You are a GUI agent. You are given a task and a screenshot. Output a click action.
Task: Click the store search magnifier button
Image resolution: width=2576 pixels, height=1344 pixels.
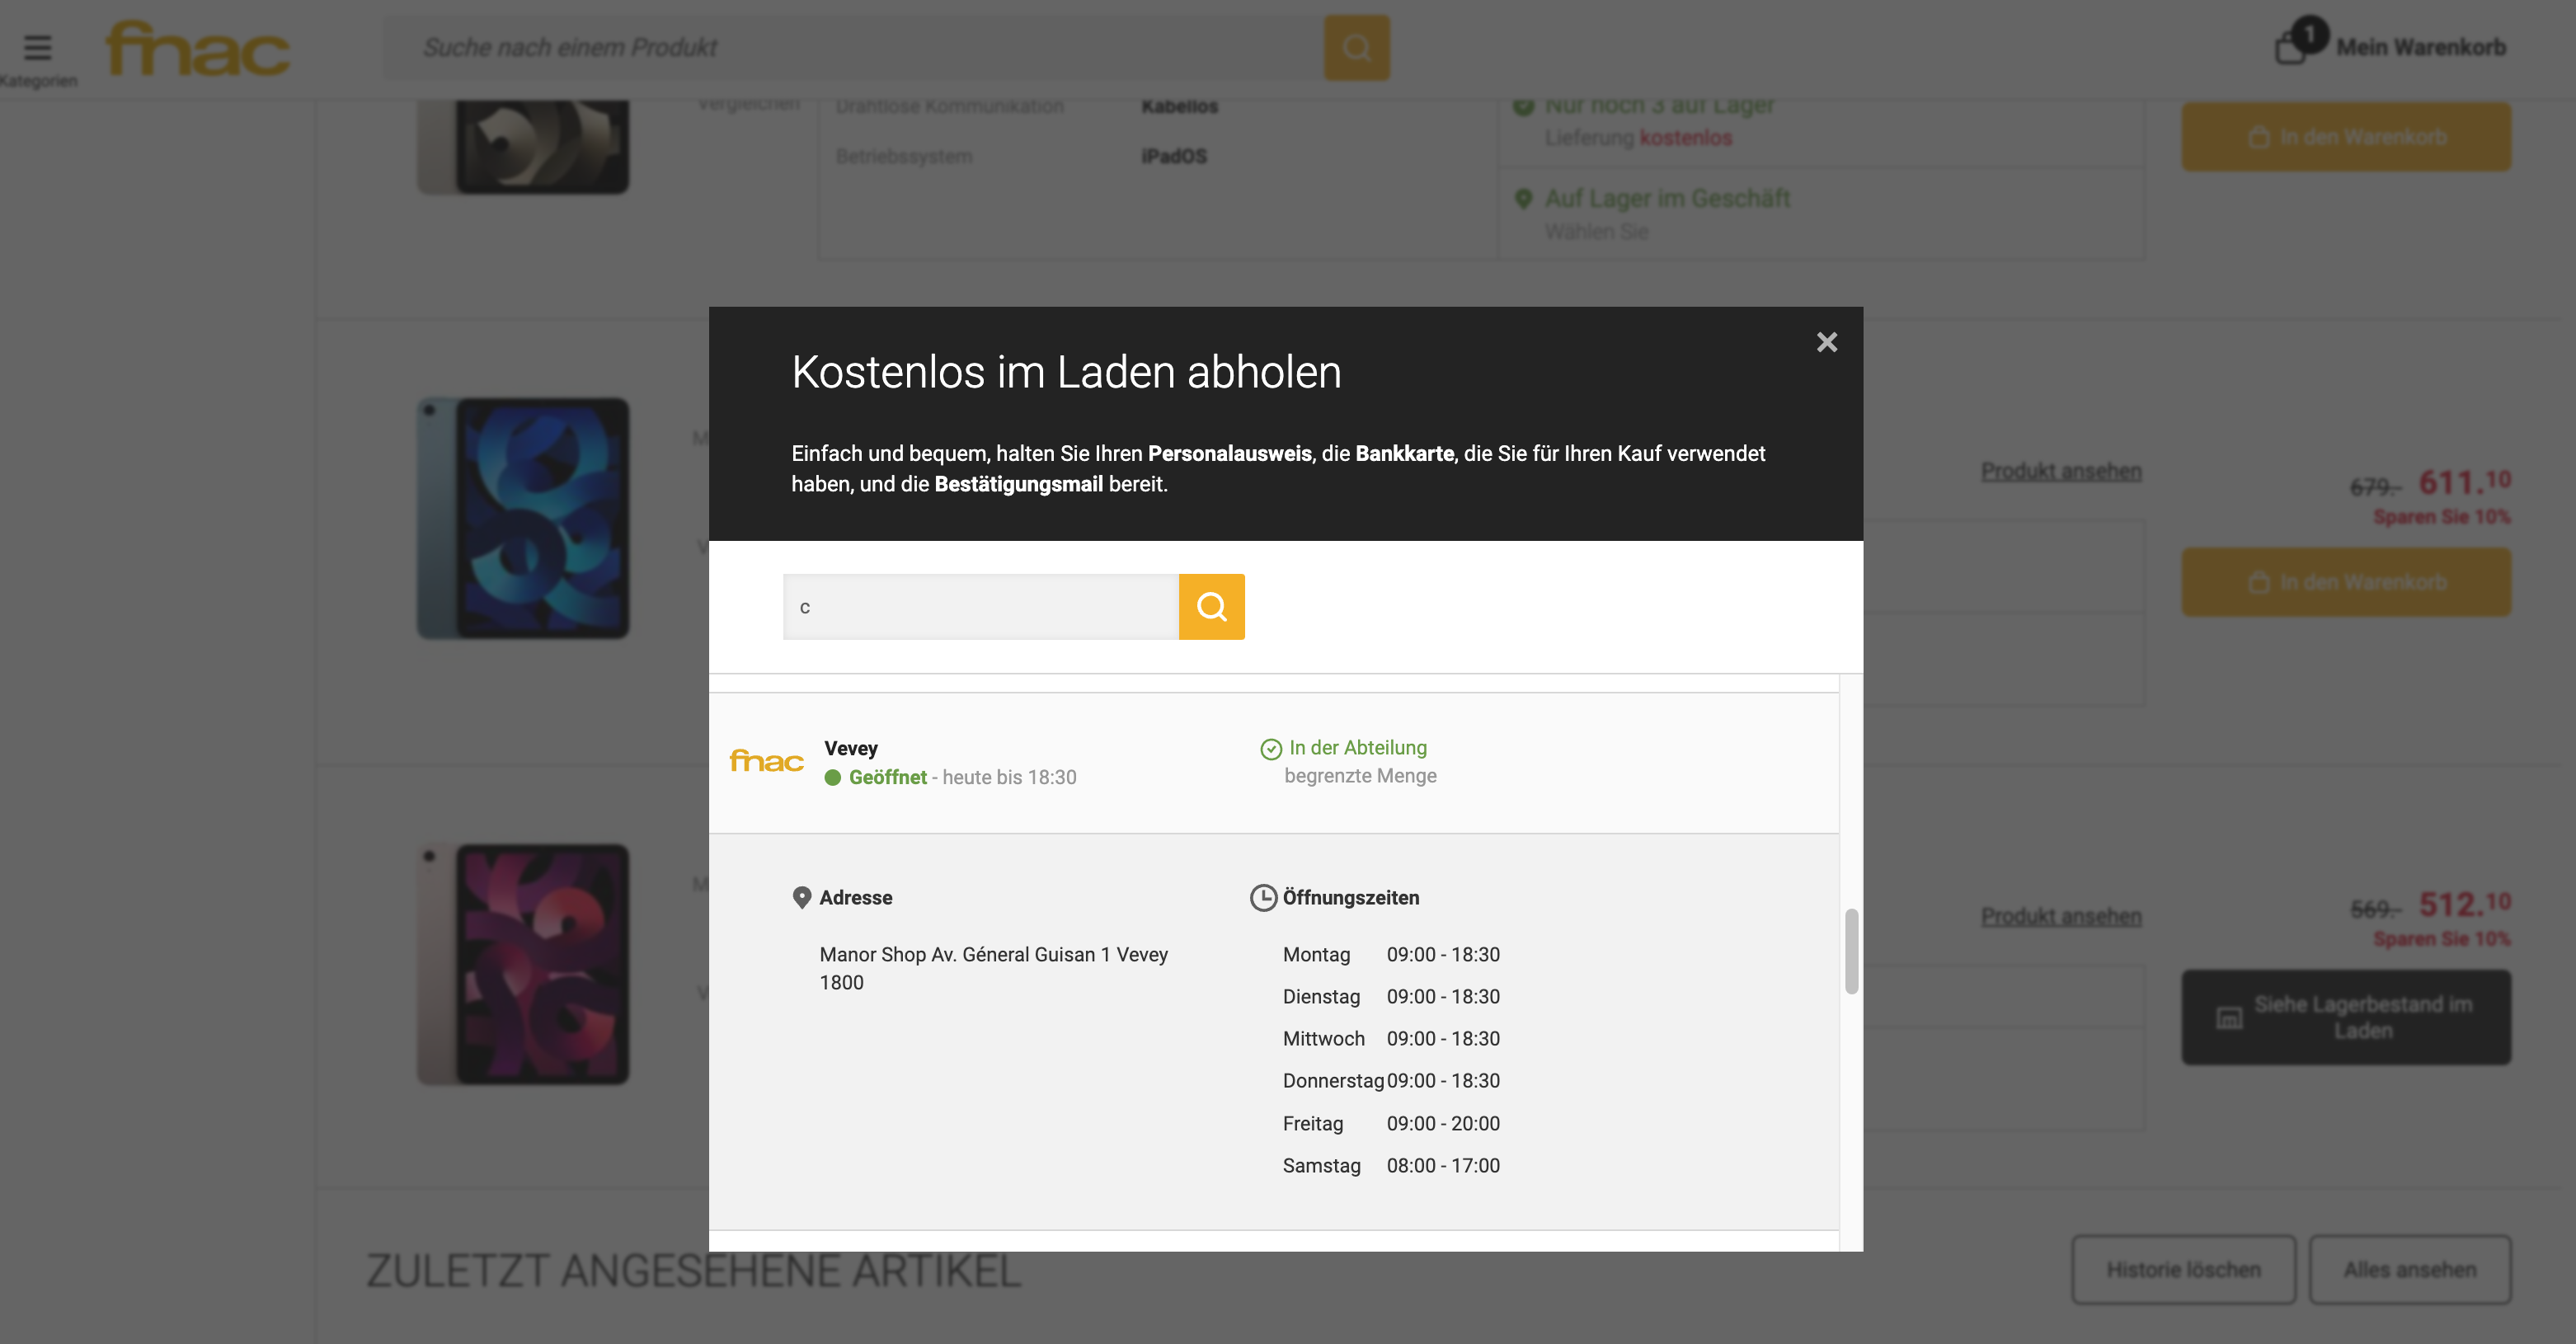[x=1211, y=606]
